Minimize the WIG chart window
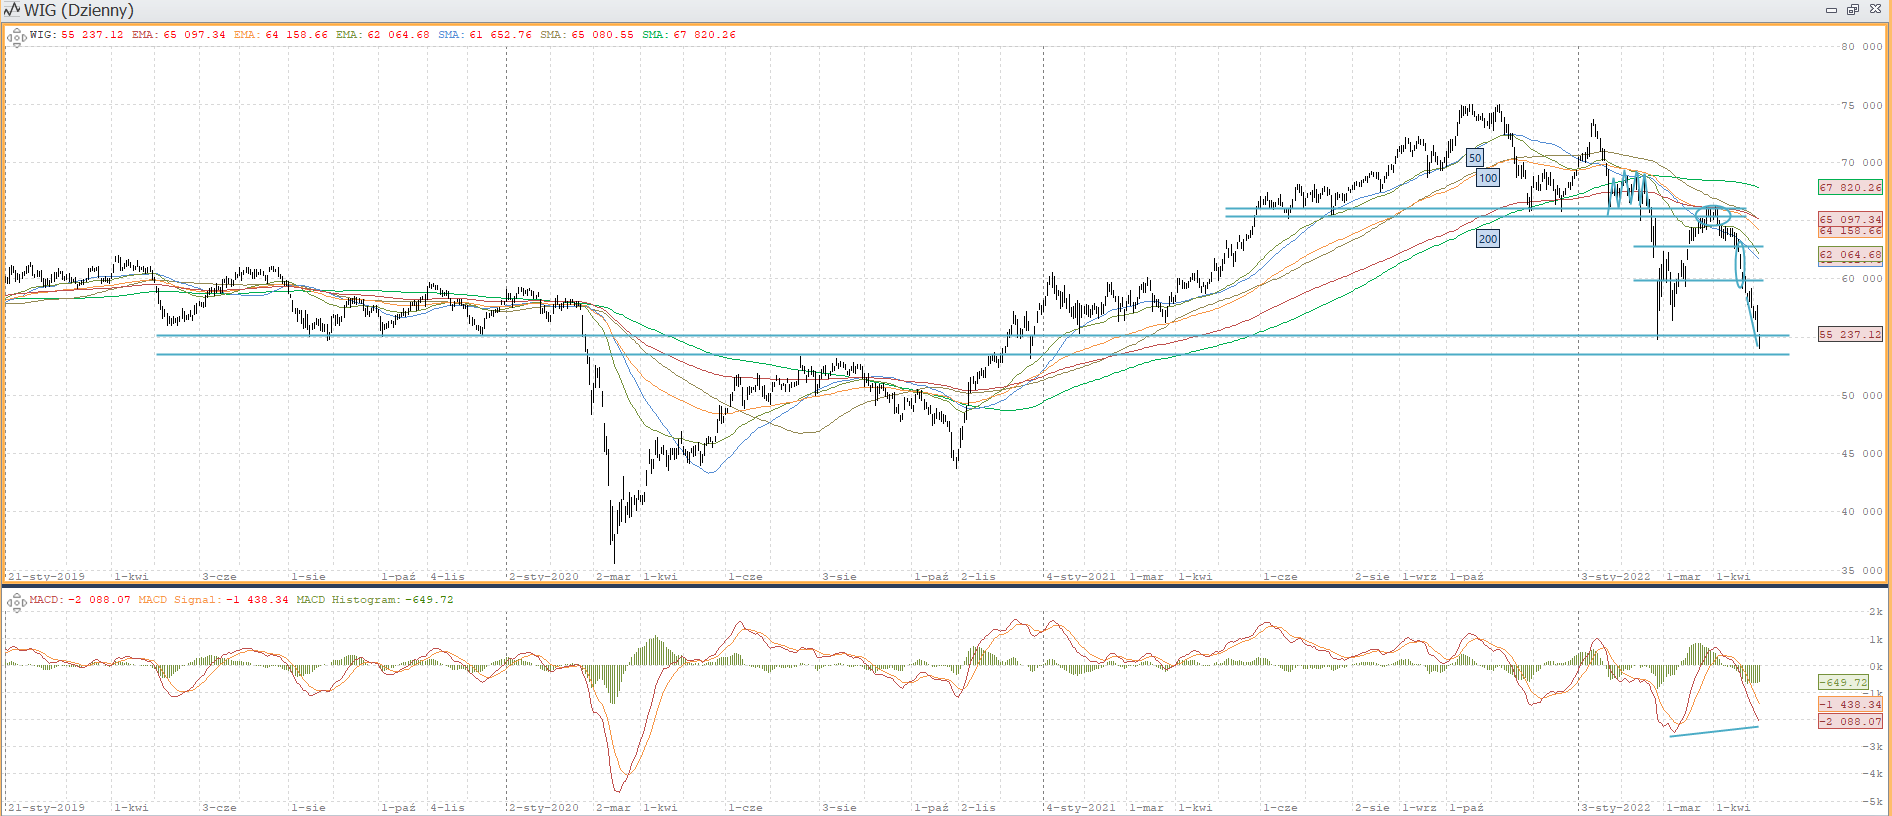The width and height of the screenshot is (1892, 816). coord(1831,10)
